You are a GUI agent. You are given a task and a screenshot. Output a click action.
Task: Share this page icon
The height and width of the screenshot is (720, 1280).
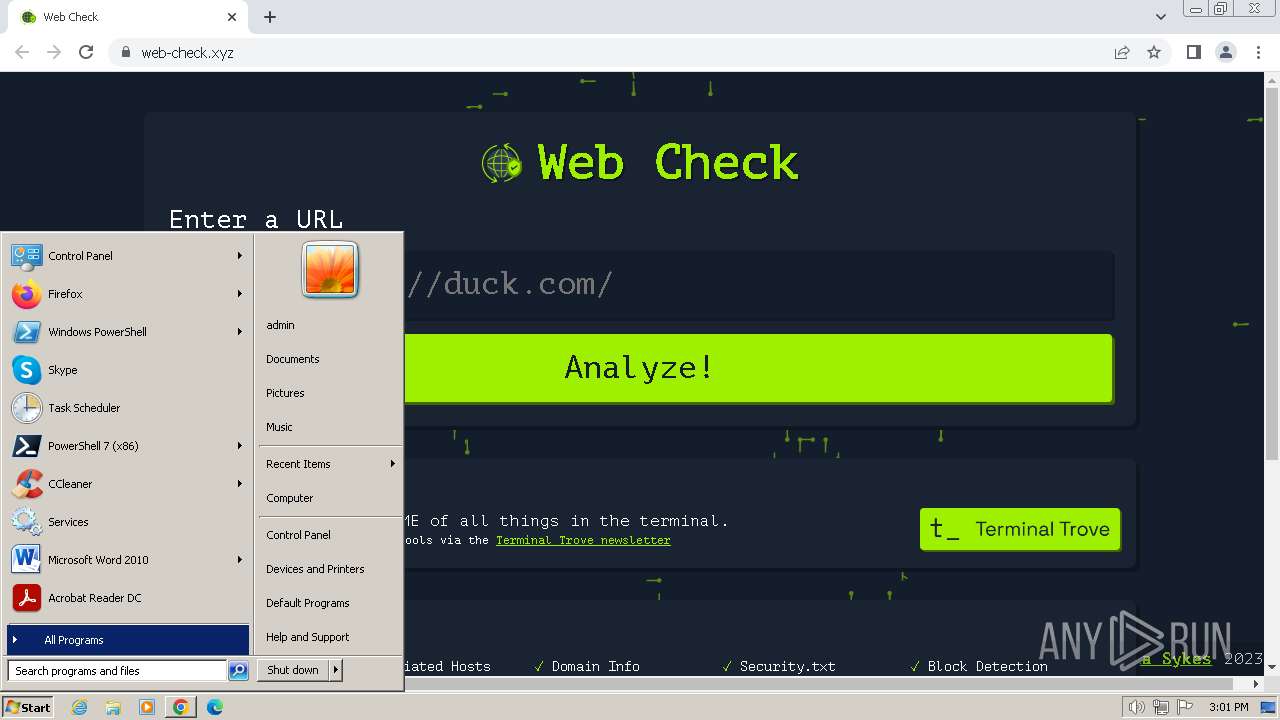pos(1122,52)
